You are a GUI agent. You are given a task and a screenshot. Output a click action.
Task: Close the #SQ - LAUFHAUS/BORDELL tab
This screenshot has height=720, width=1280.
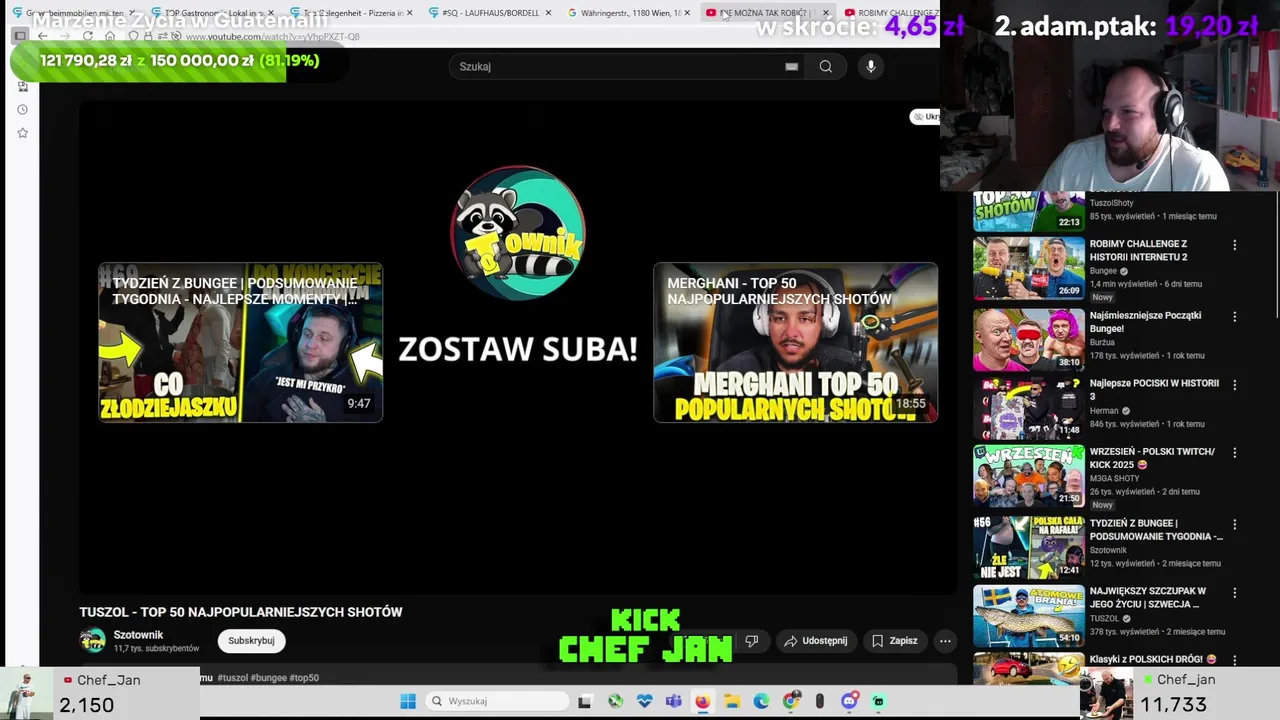click(548, 13)
